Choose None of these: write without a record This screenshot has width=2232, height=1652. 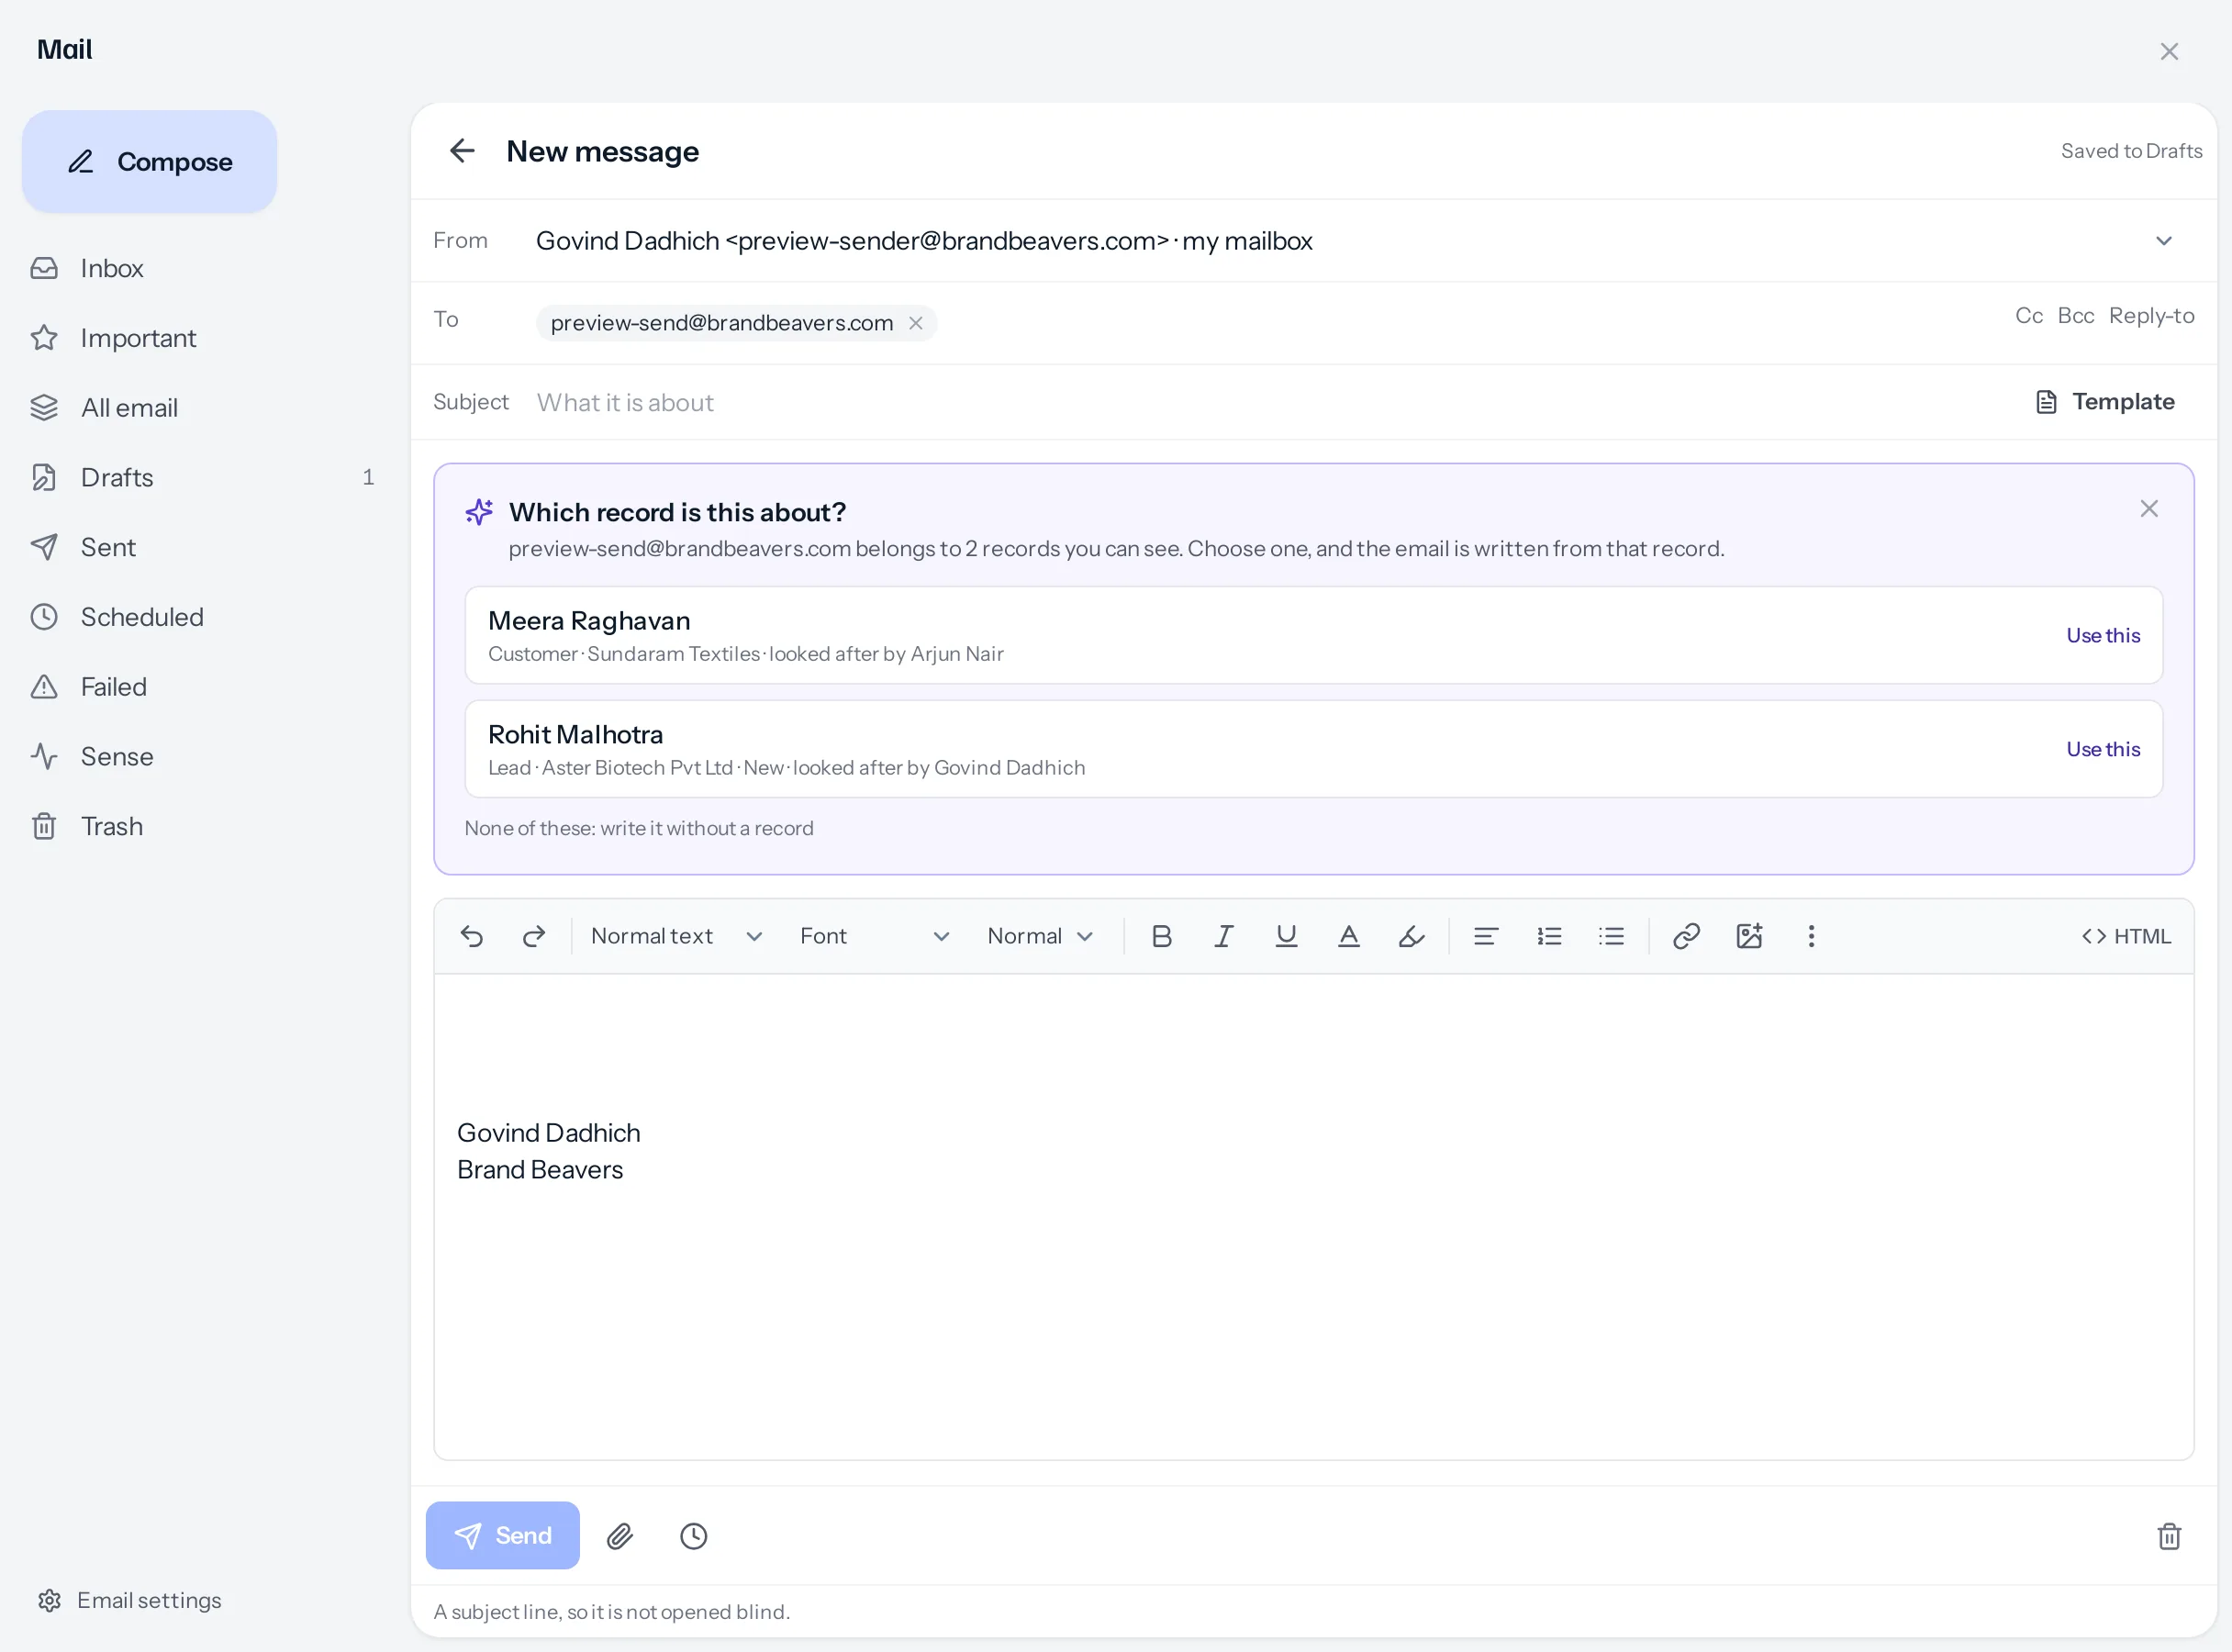pos(639,828)
